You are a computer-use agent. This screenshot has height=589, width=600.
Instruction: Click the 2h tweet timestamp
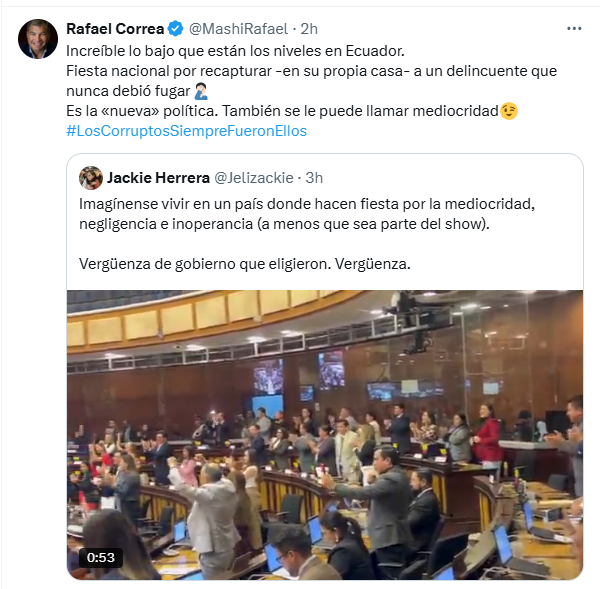(x=309, y=29)
